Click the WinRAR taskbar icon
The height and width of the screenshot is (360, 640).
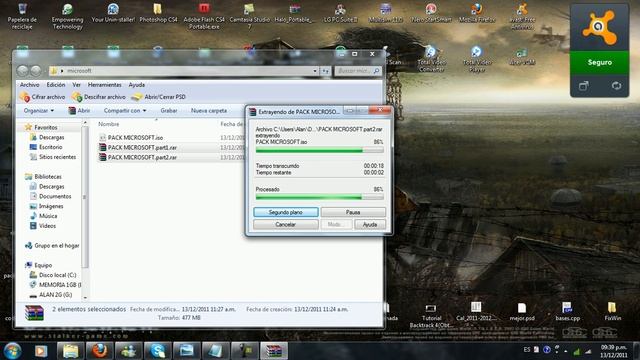[x=274, y=351]
